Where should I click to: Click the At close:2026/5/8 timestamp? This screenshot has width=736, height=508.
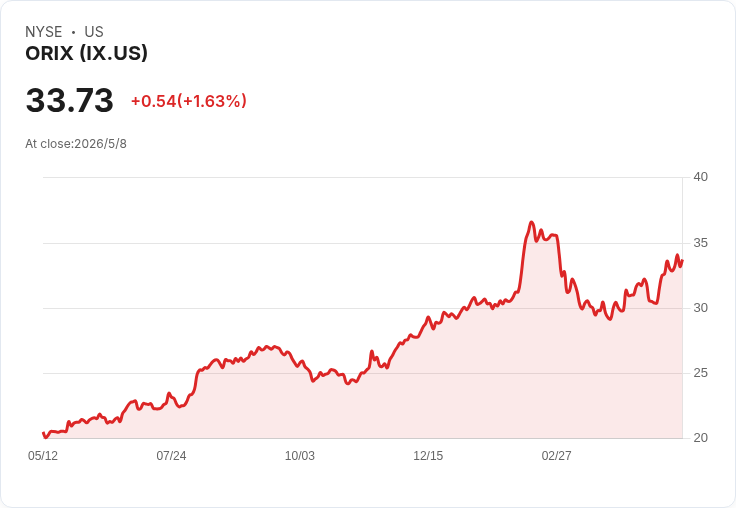76,144
